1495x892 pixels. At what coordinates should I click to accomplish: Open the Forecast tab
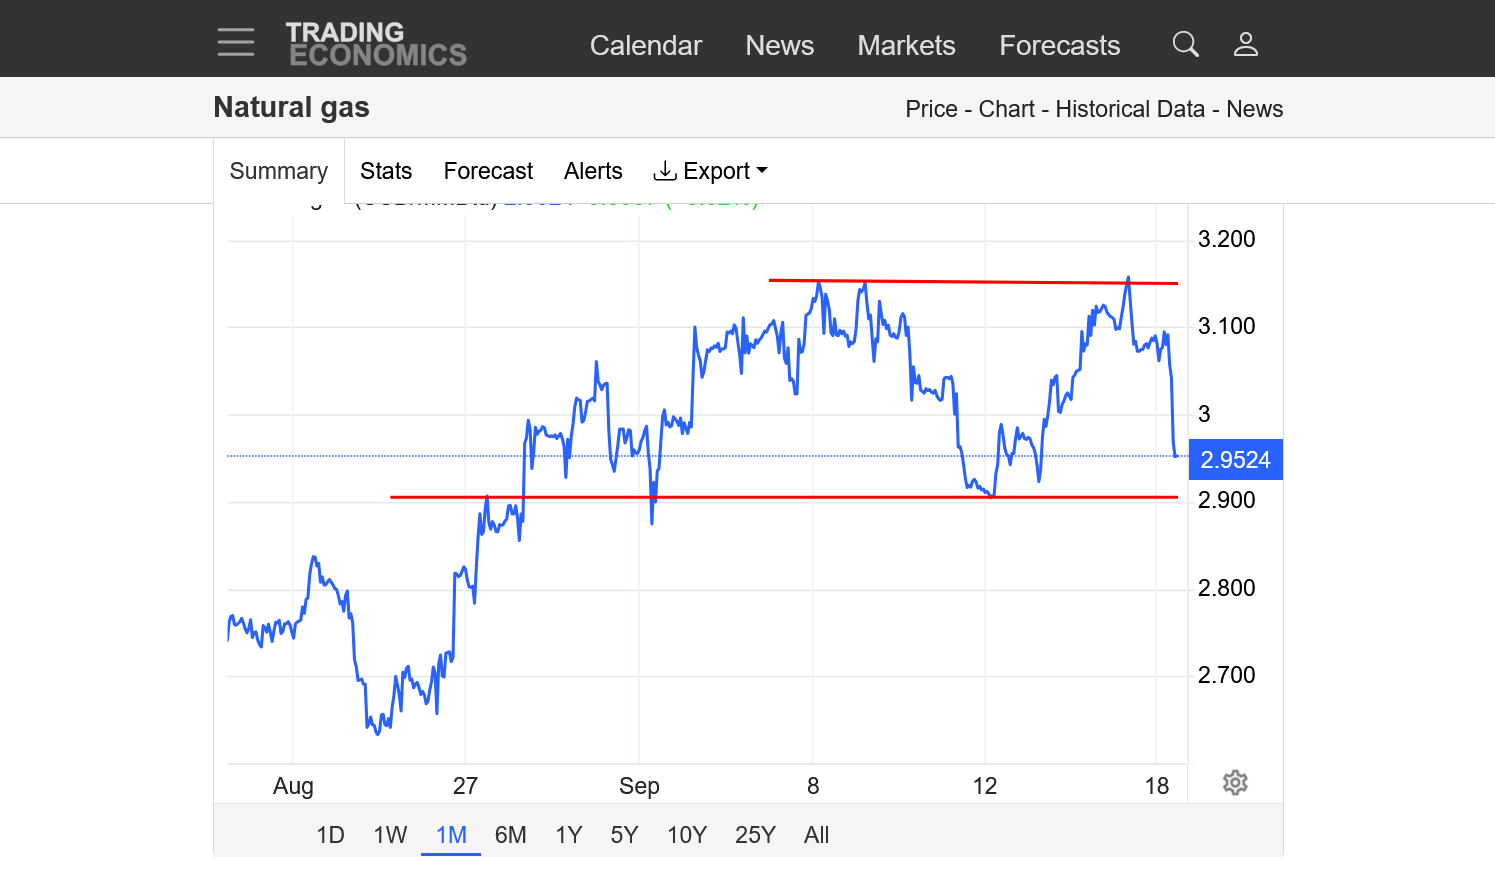[488, 171]
